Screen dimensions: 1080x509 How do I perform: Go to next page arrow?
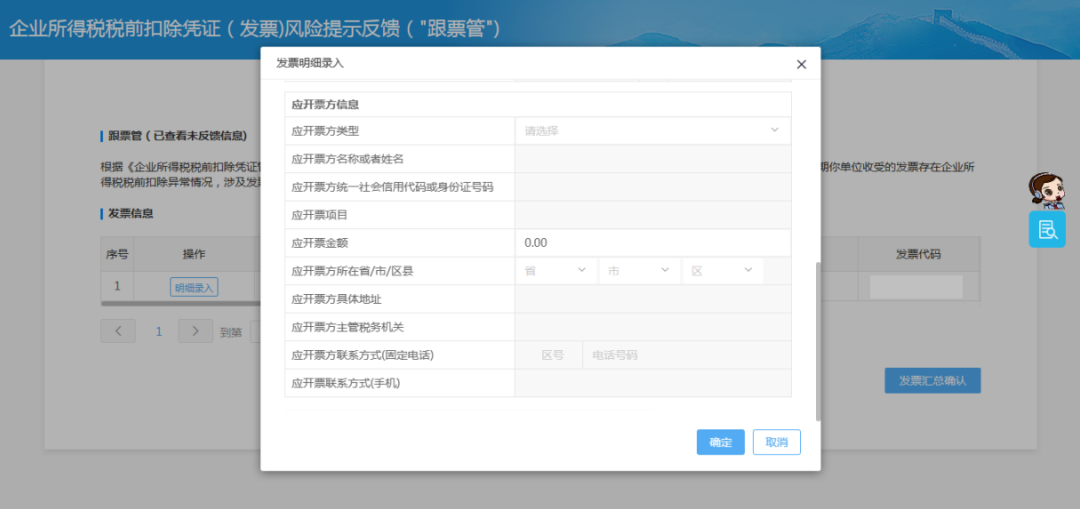[196, 331]
